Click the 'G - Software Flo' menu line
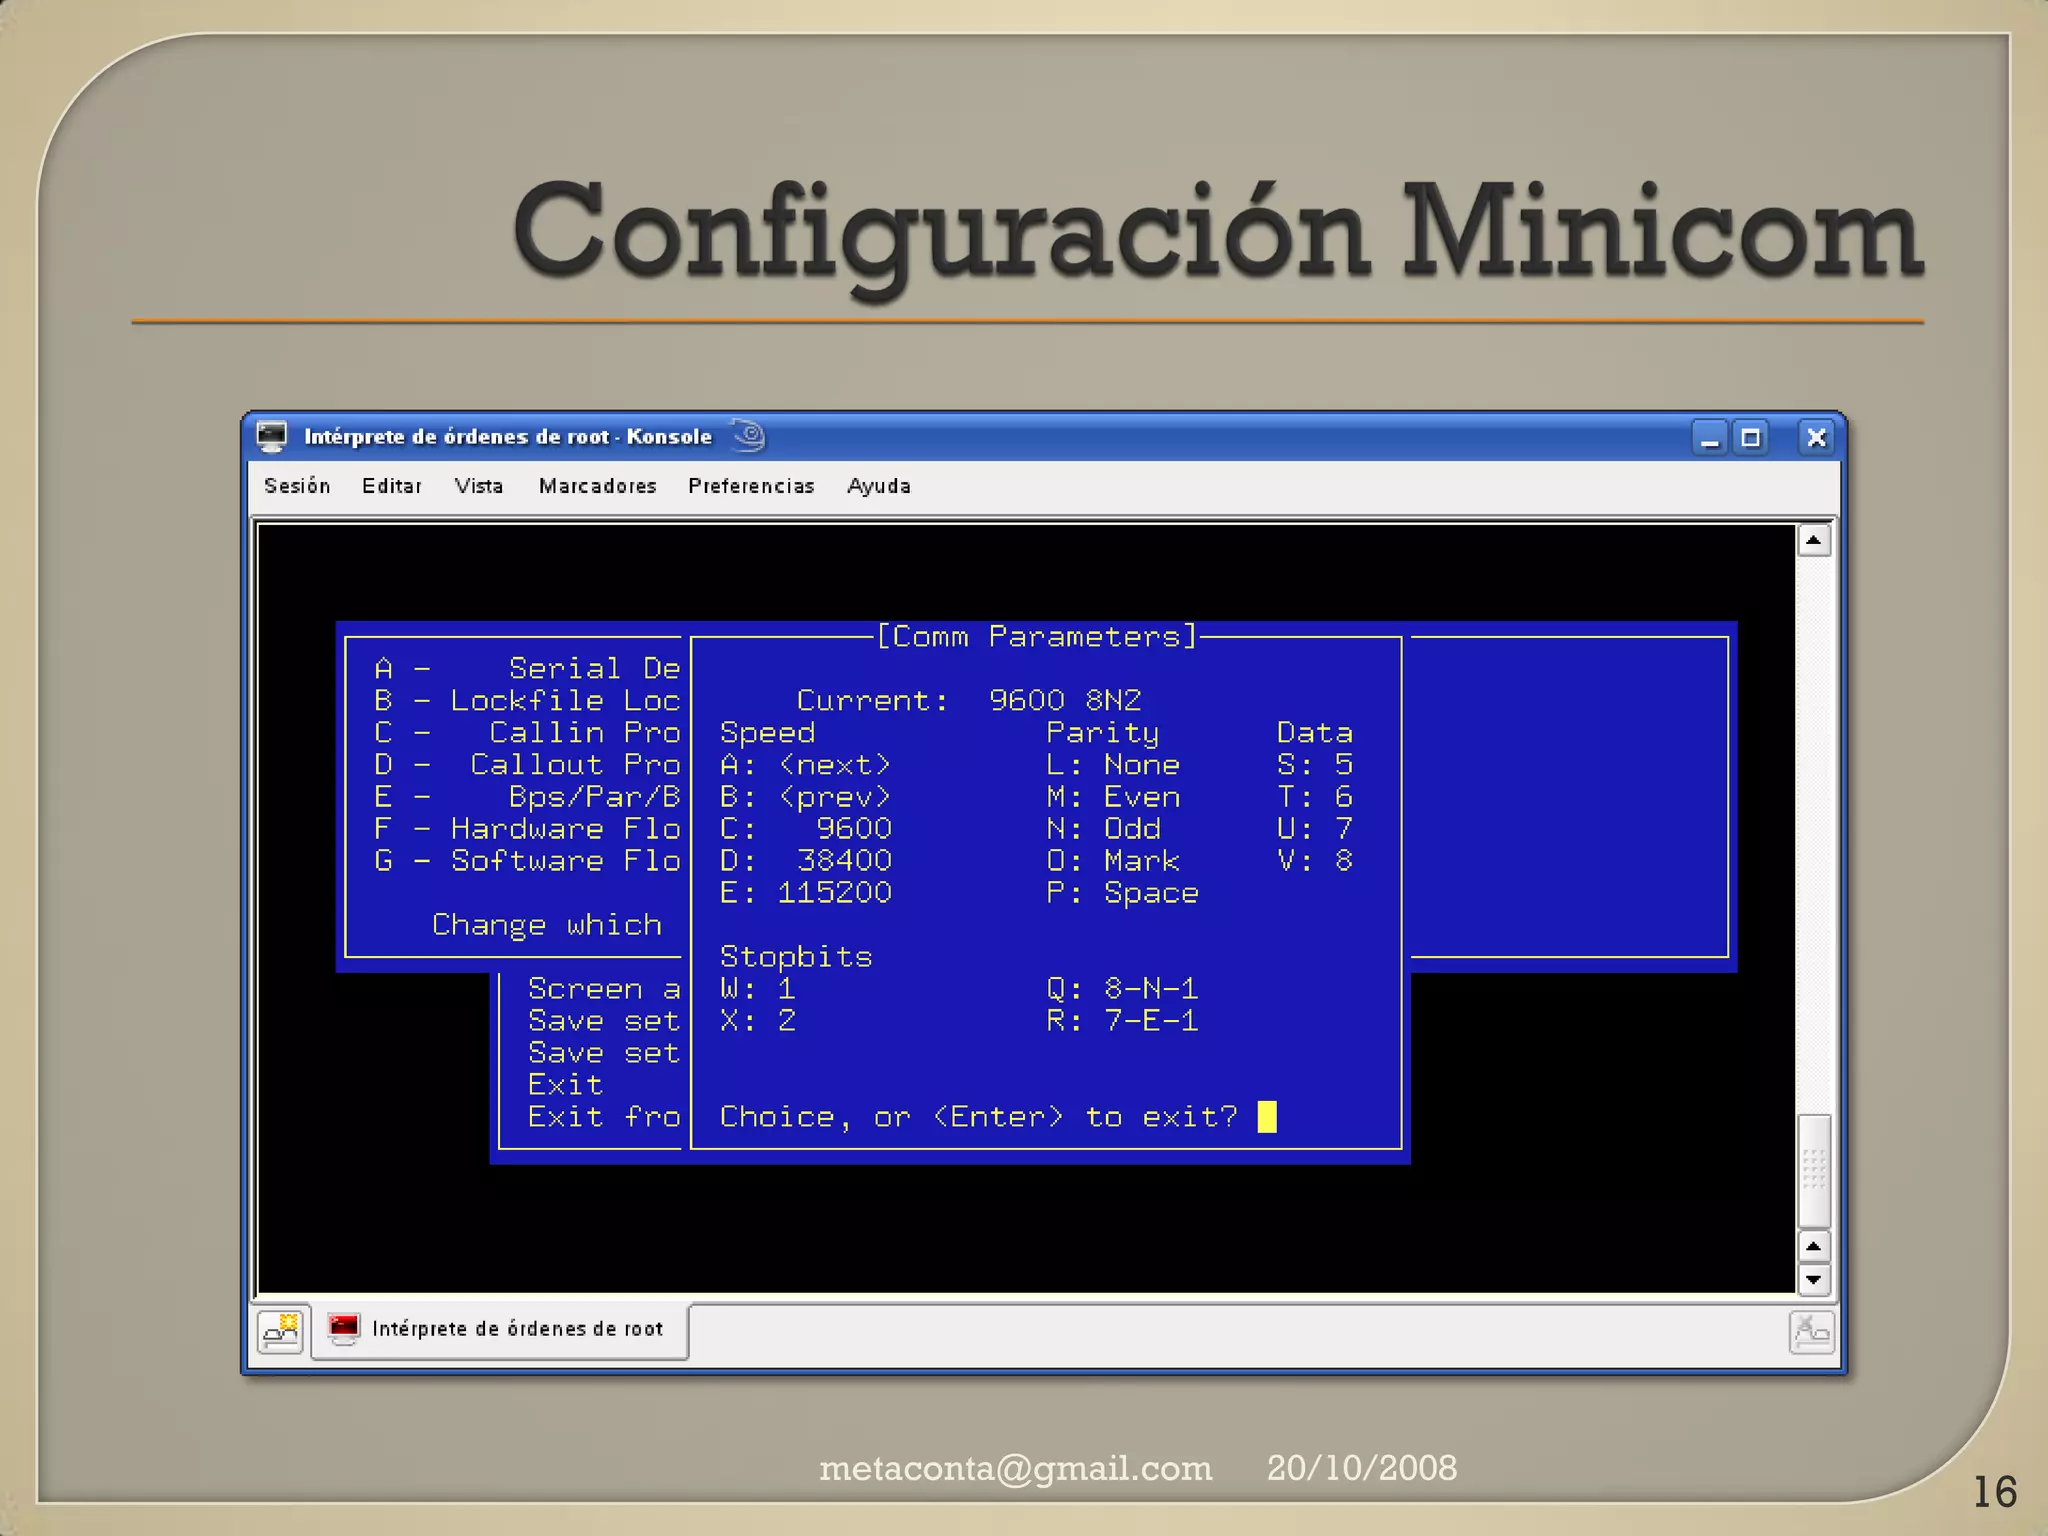Image resolution: width=2048 pixels, height=1536 pixels. pyautogui.click(x=527, y=861)
